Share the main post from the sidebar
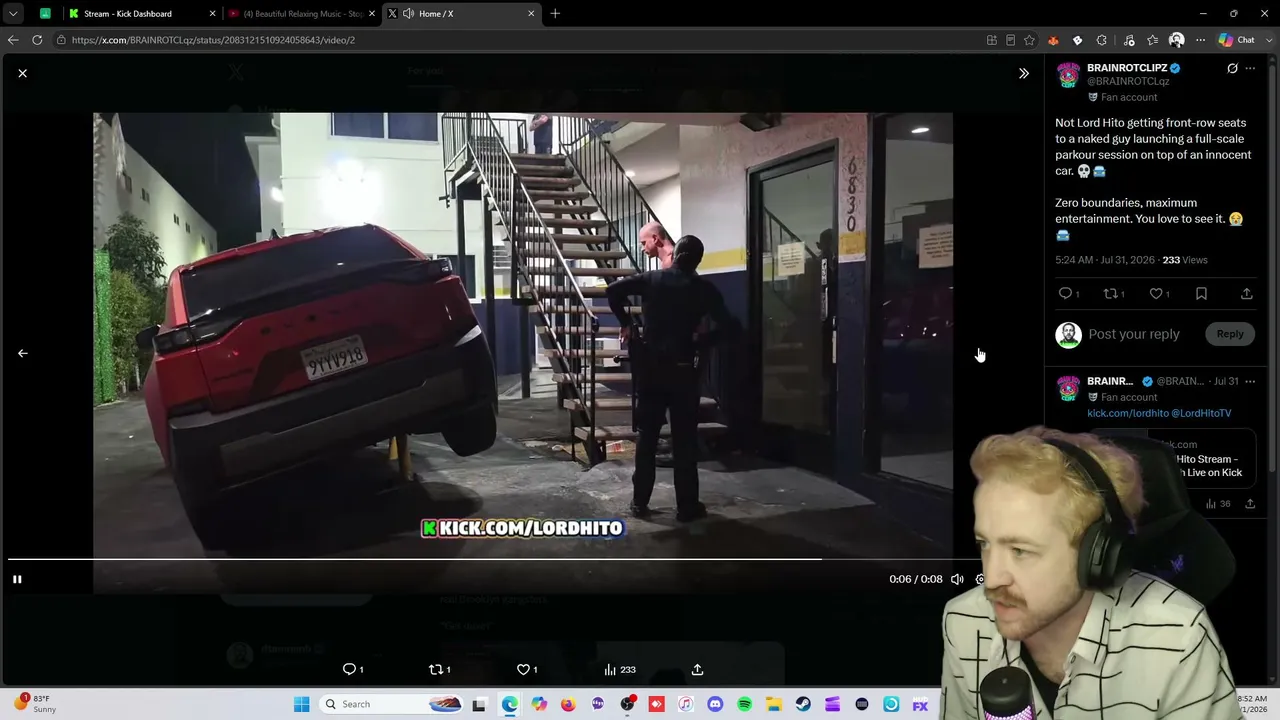The width and height of the screenshot is (1280, 720). pyautogui.click(x=1246, y=294)
